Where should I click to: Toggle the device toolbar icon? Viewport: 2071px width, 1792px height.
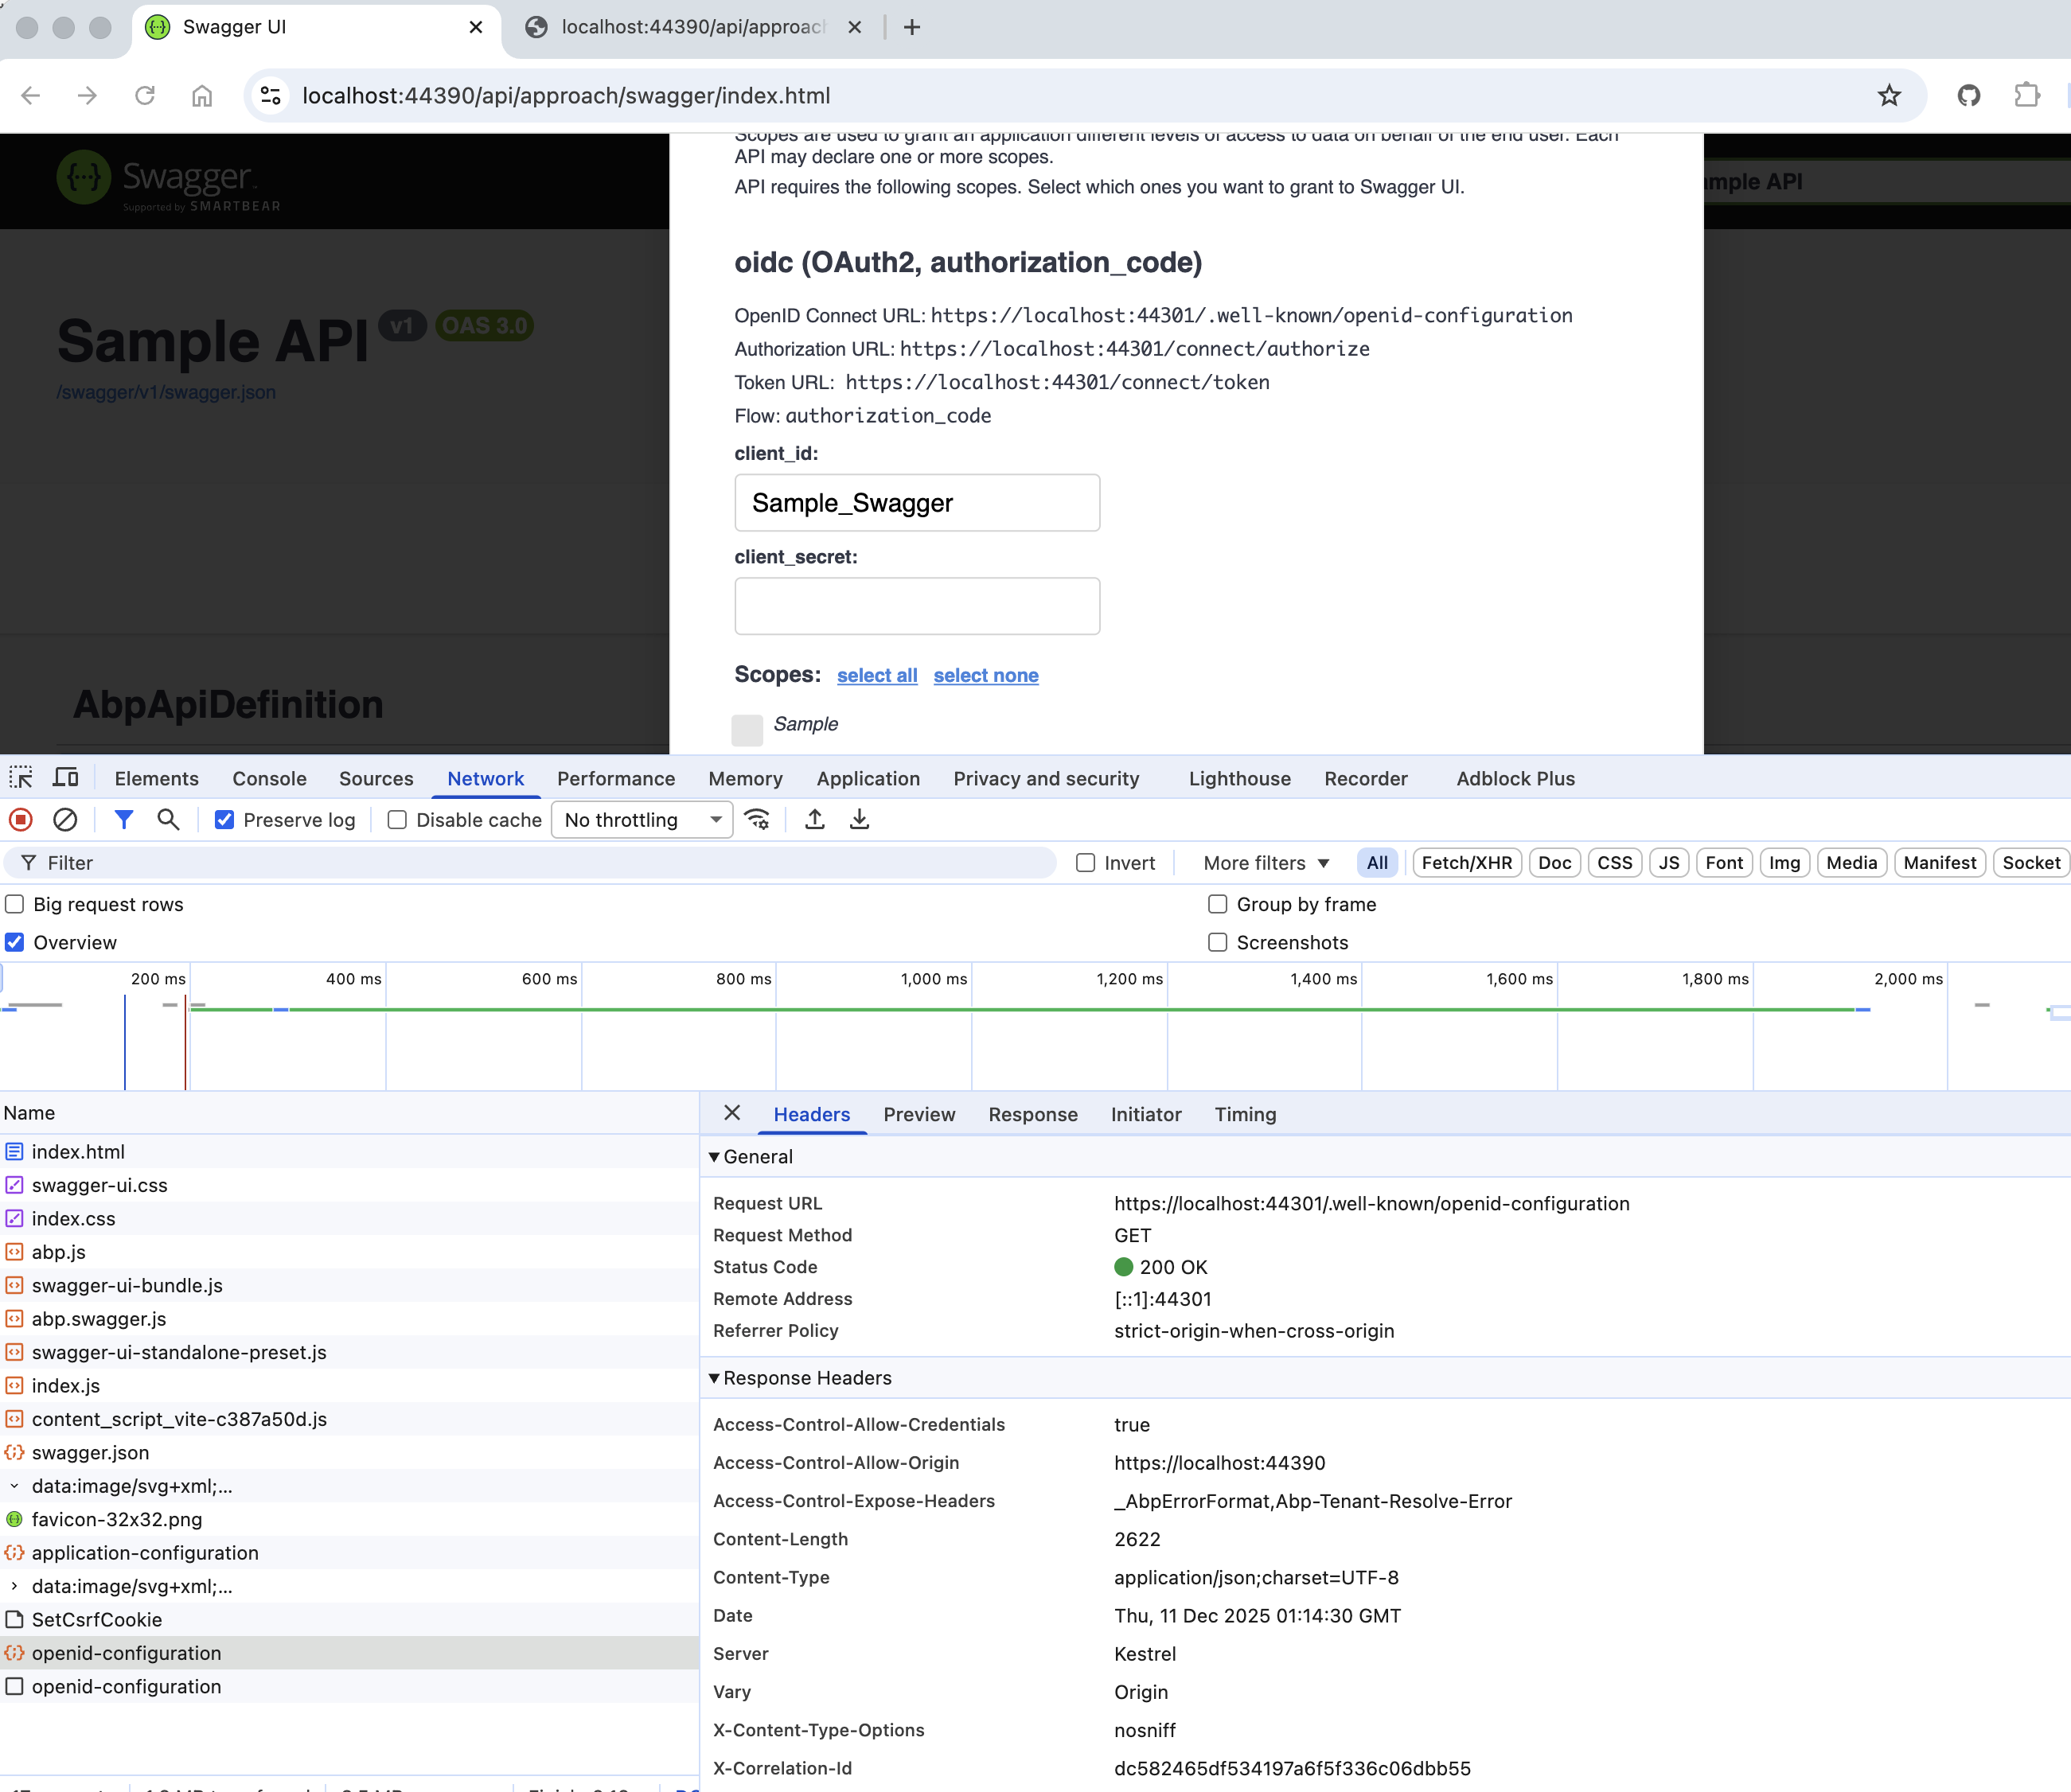(x=66, y=778)
